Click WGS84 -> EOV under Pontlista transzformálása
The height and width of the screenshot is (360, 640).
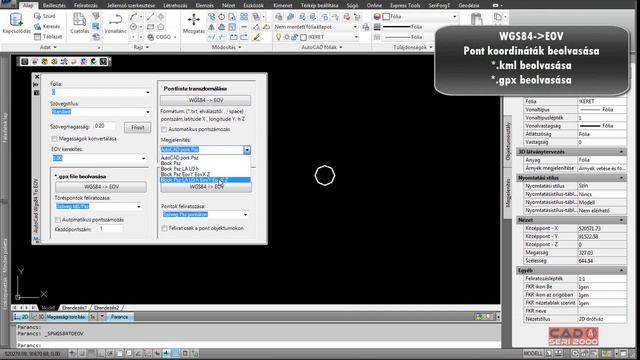click(205, 100)
